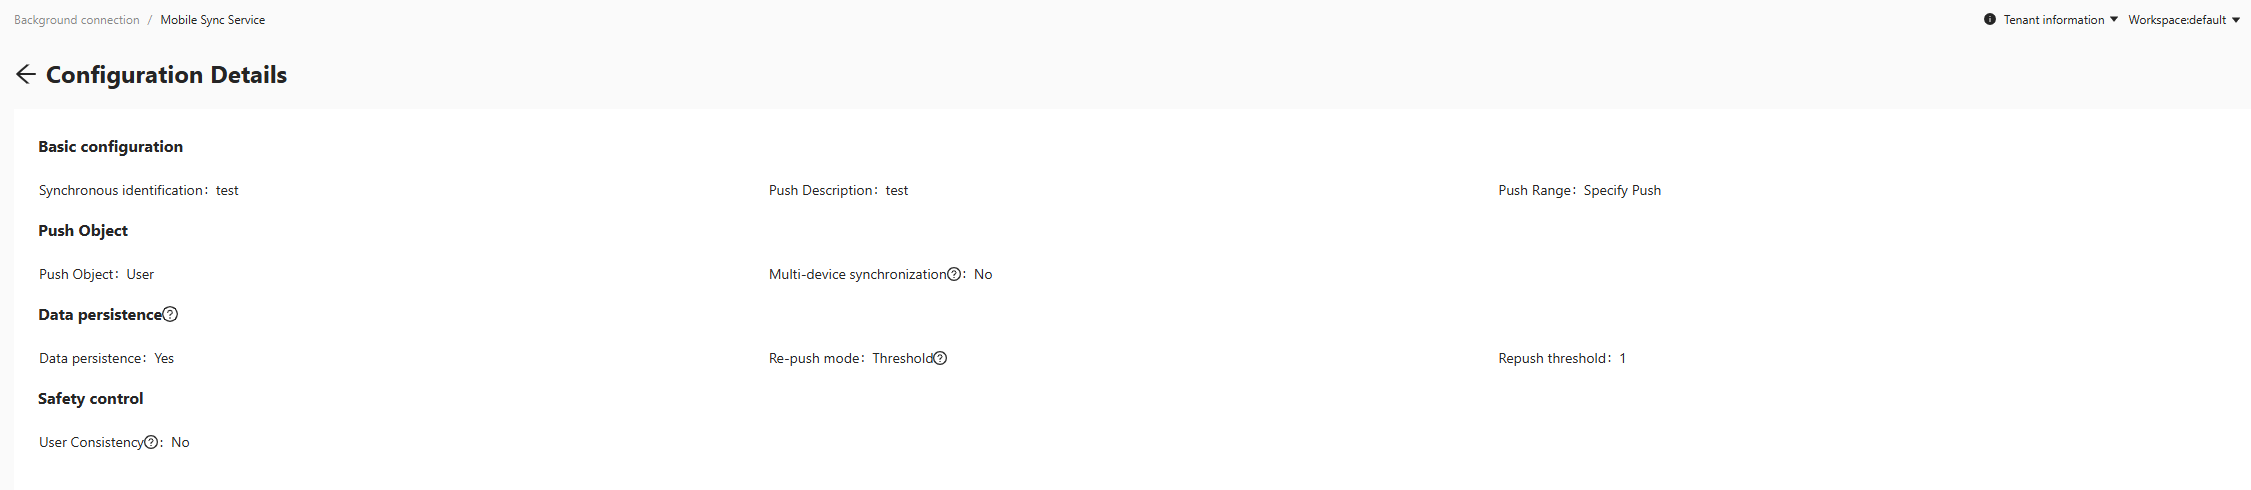Click the Repush threshold value
Image resolution: width=2251 pixels, height=490 pixels.
[1623, 359]
